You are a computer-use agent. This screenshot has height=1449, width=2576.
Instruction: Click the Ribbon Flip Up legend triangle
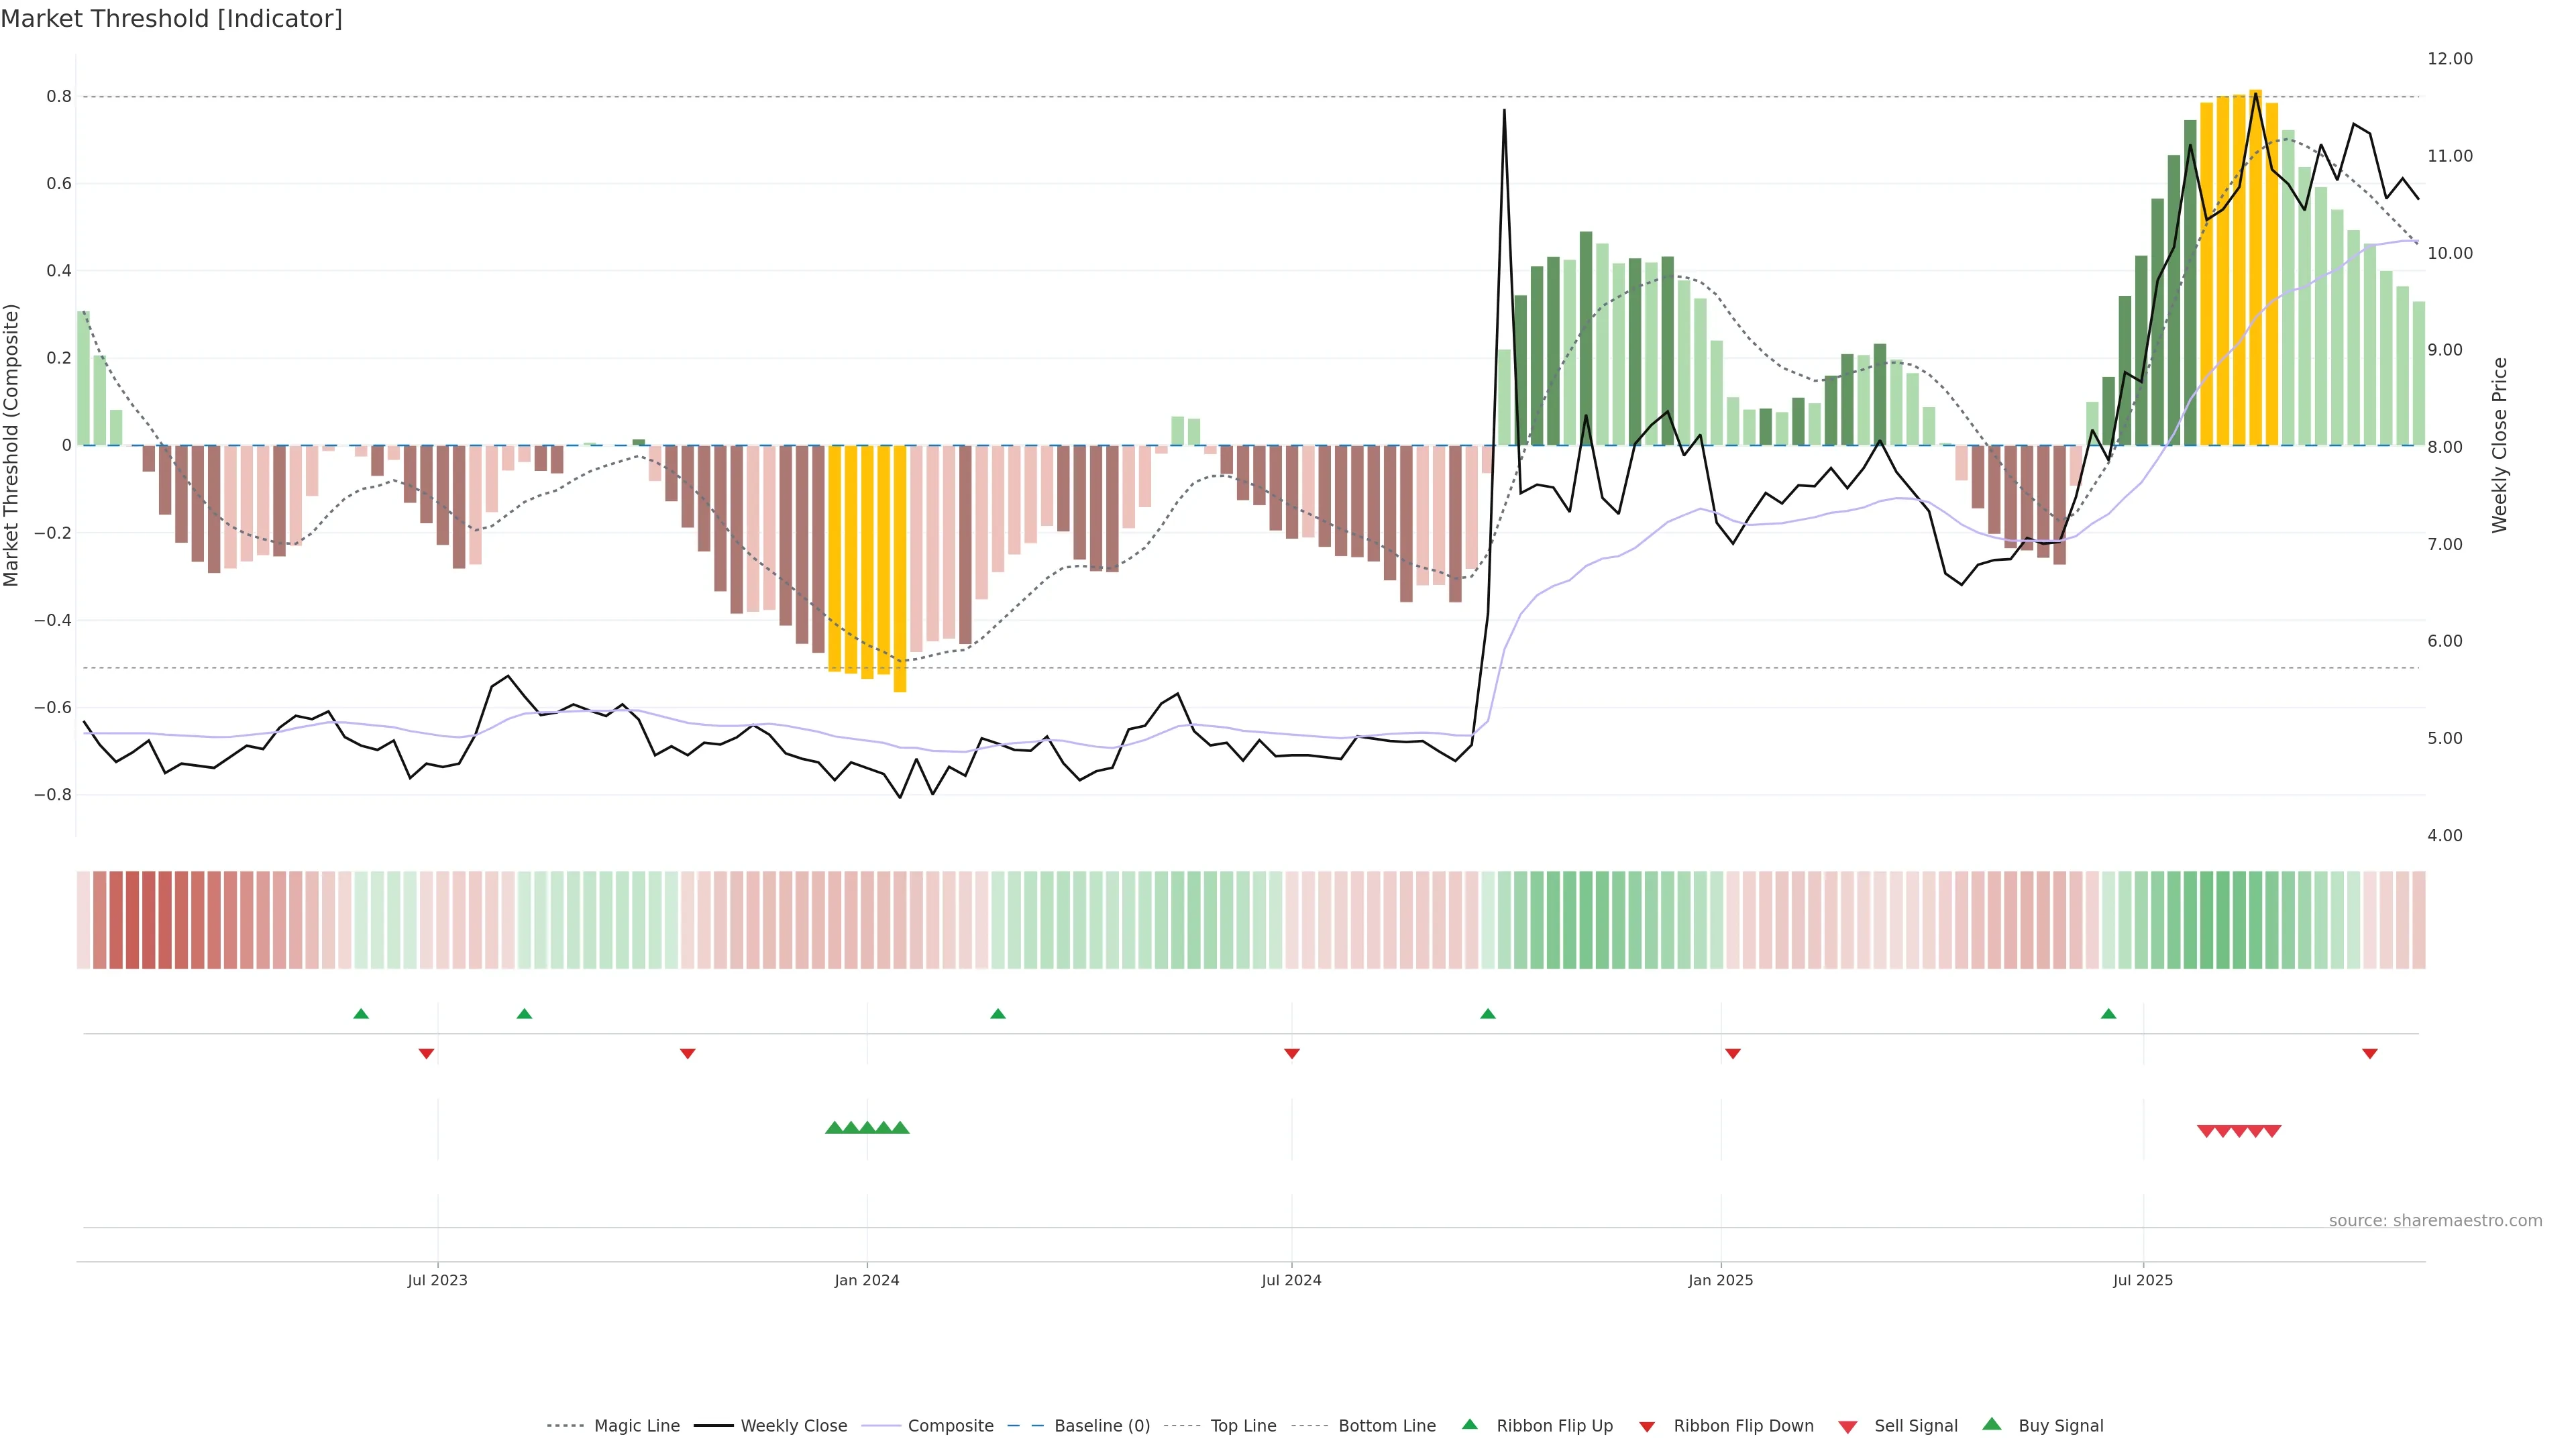[x=1469, y=1424]
